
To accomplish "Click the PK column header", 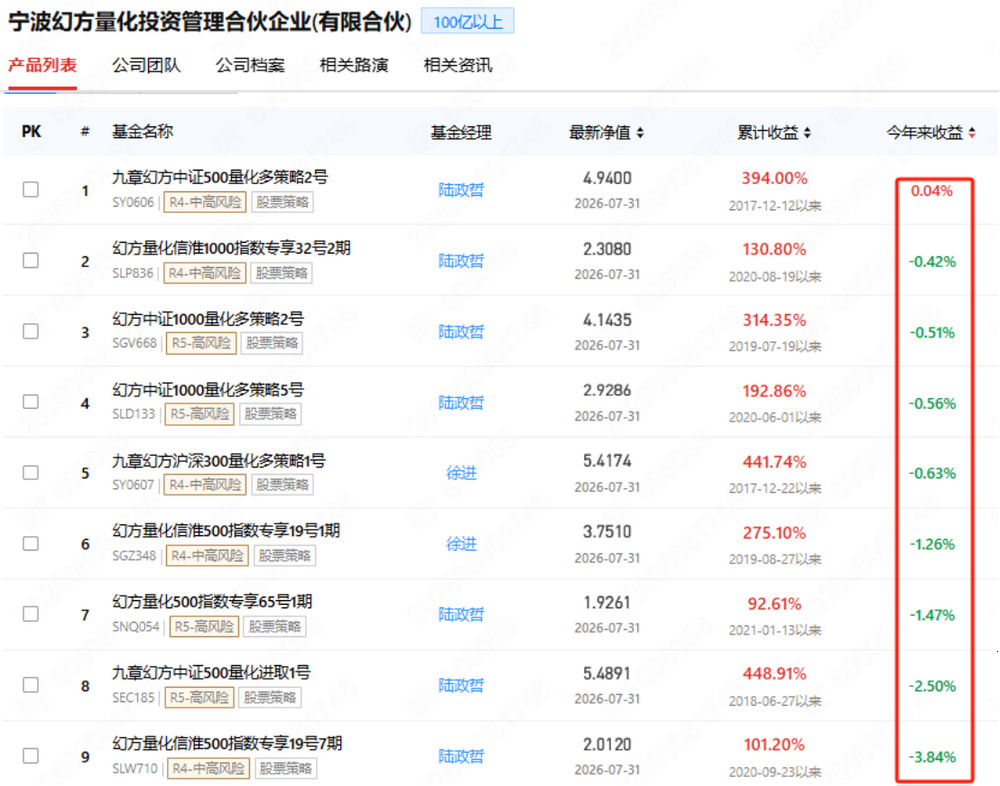I will [x=31, y=131].
